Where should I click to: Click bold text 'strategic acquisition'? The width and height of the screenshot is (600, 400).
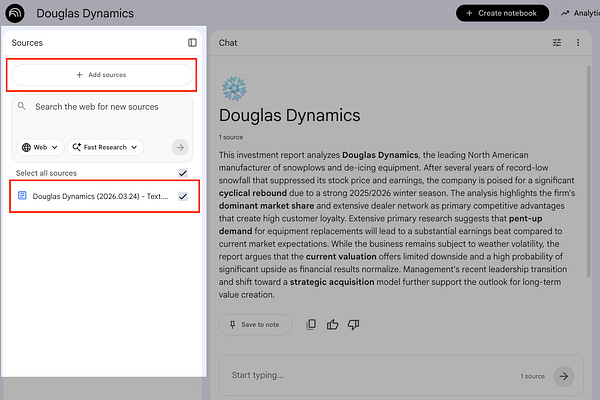pyautogui.click(x=332, y=282)
